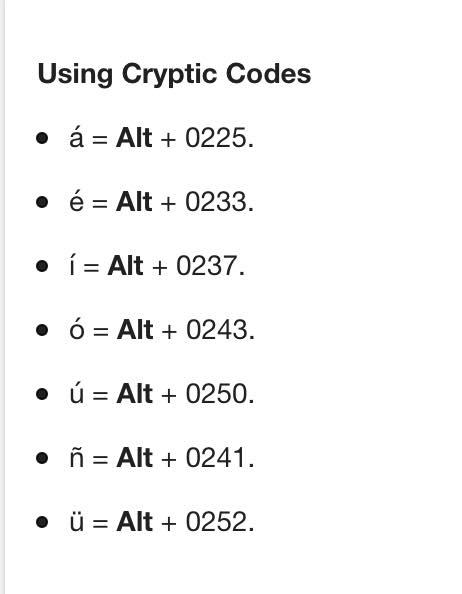Click the code 0225 for á
The width and height of the screenshot is (462, 594).
(x=216, y=138)
